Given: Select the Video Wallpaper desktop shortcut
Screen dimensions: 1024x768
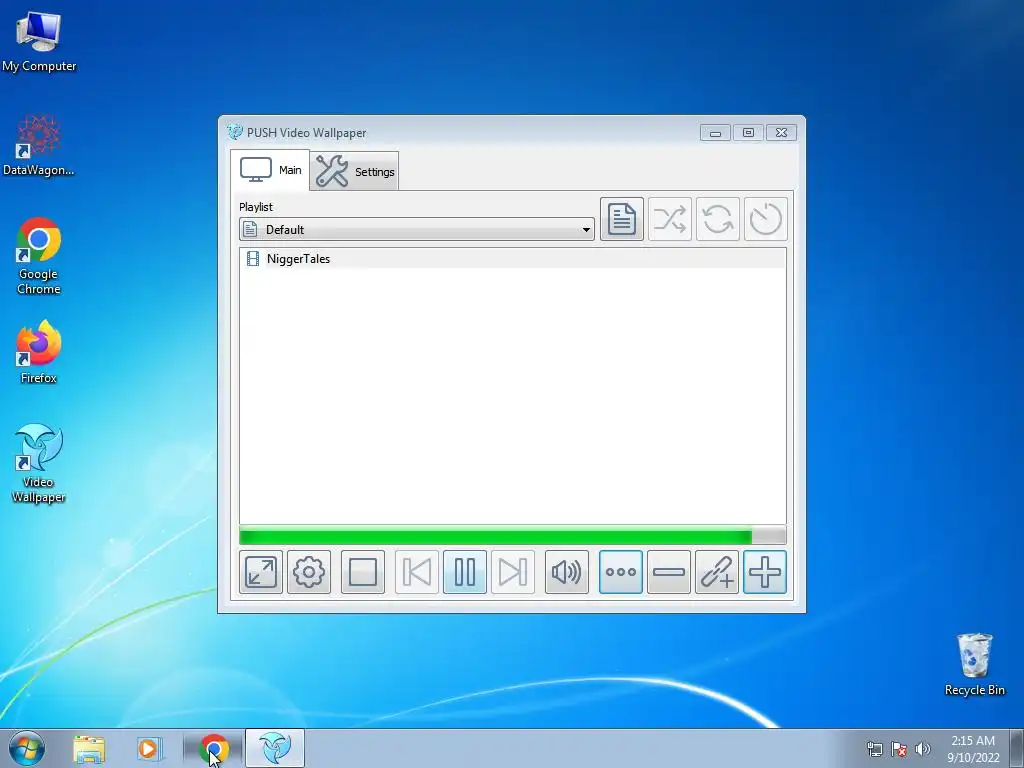Looking at the screenshot, I should [39, 463].
